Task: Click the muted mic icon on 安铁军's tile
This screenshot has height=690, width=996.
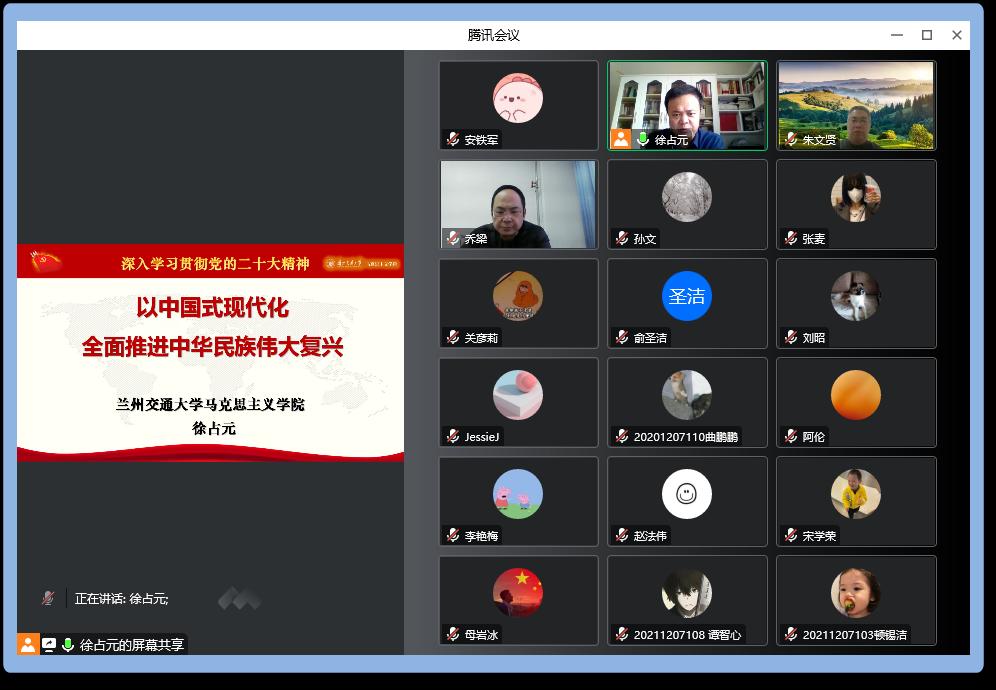Action: click(453, 140)
